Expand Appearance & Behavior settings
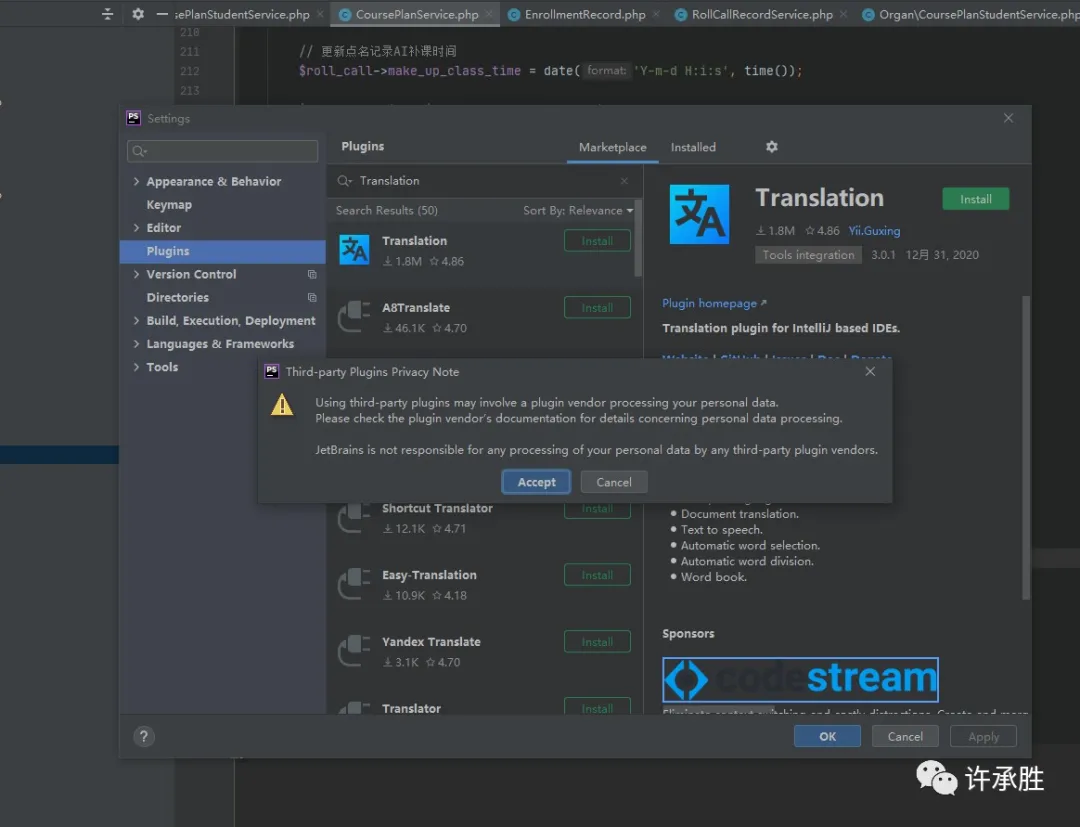Screen dimensions: 1080x827 click(136, 181)
